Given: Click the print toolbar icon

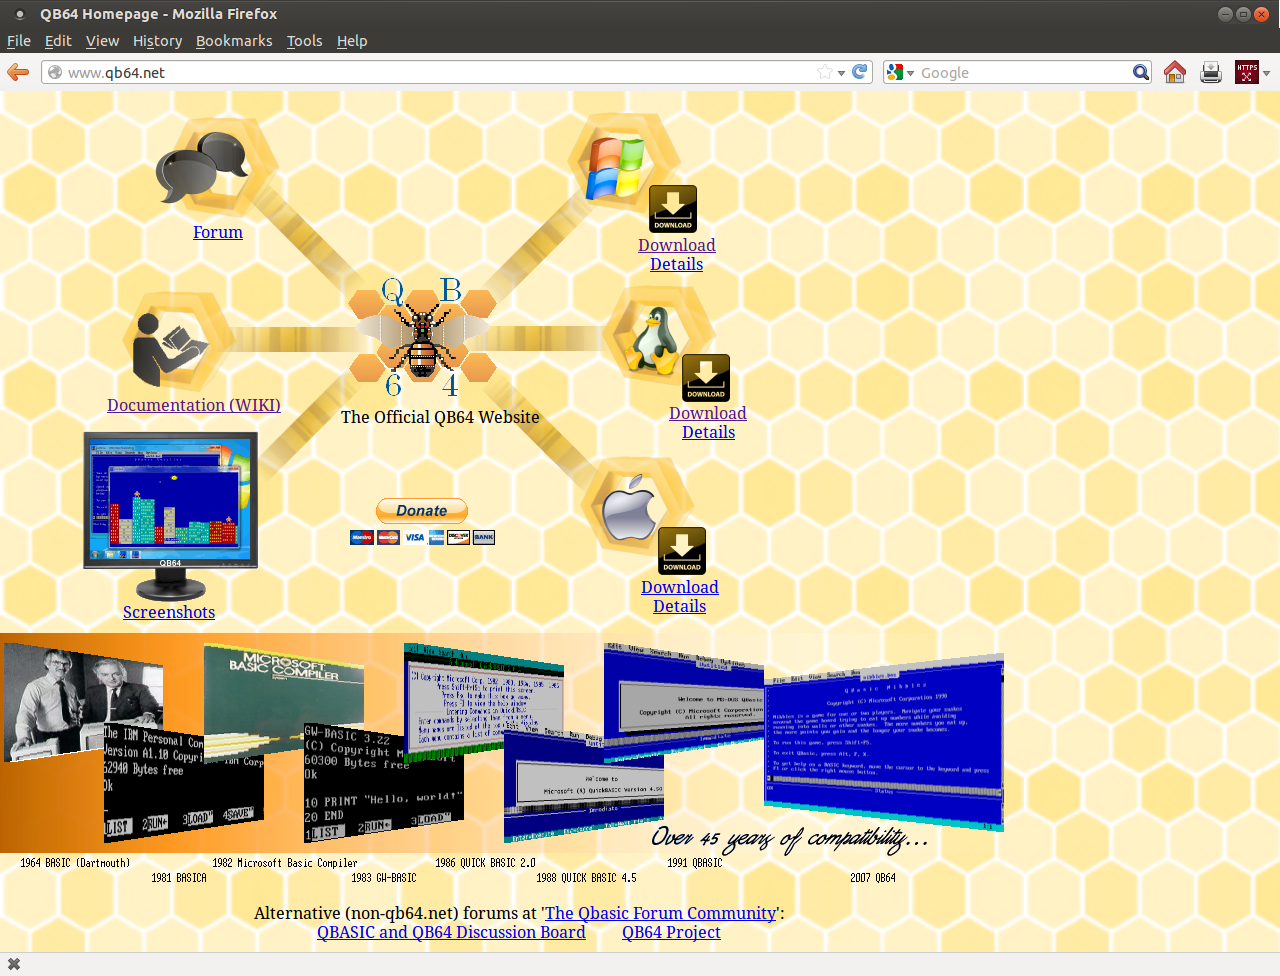Looking at the screenshot, I should pyautogui.click(x=1211, y=72).
